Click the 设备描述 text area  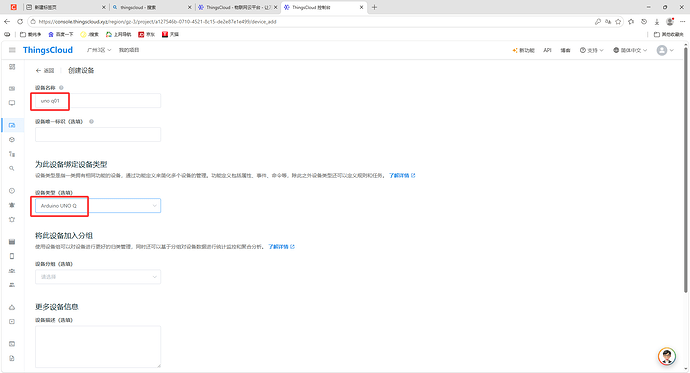pos(98,347)
